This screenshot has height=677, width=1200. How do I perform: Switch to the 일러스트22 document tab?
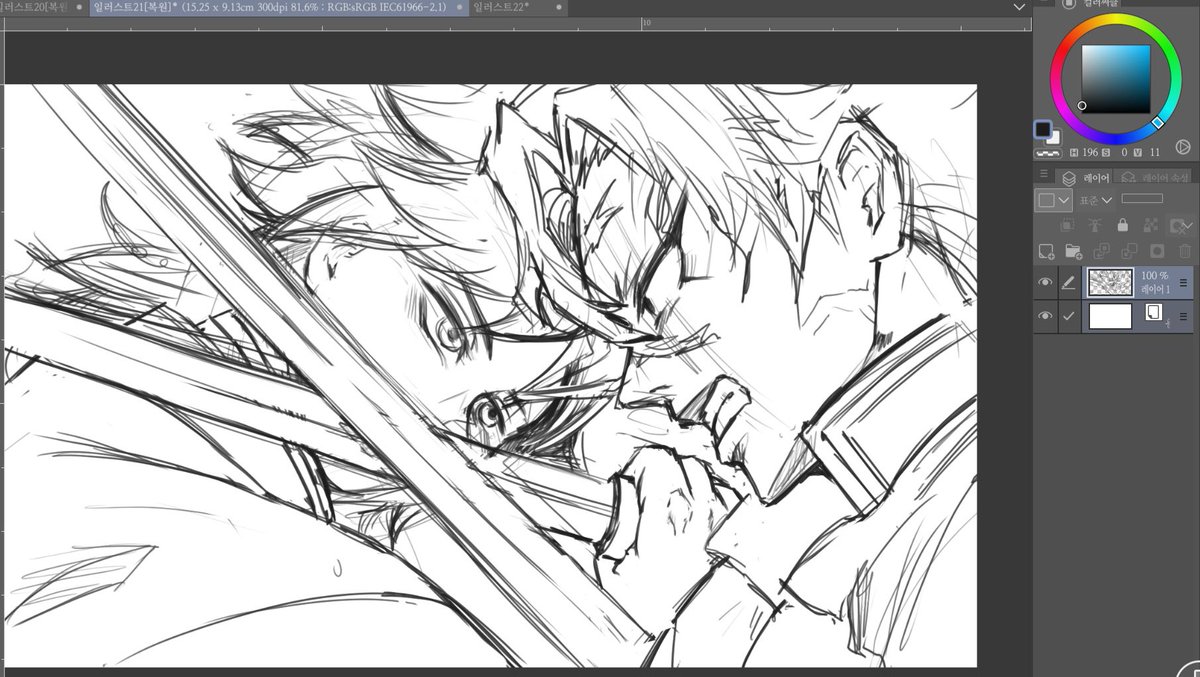pyautogui.click(x=518, y=7)
